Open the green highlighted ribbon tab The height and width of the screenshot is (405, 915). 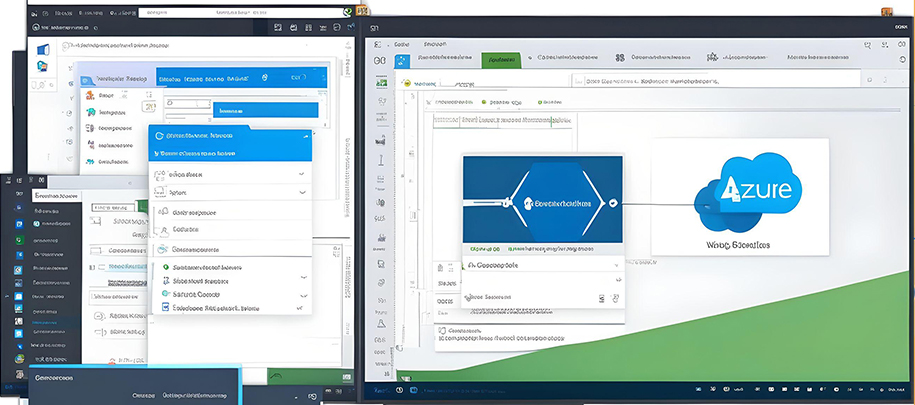(x=501, y=60)
